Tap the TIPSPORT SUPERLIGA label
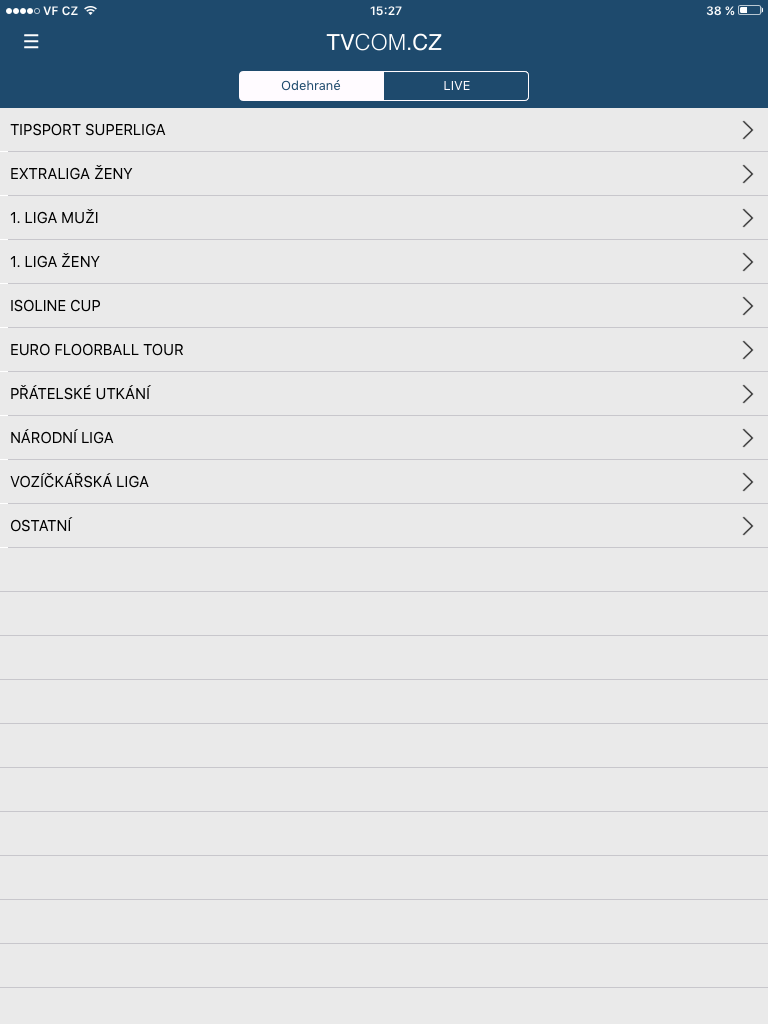This screenshot has width=768, height=1024. [88, 130]
